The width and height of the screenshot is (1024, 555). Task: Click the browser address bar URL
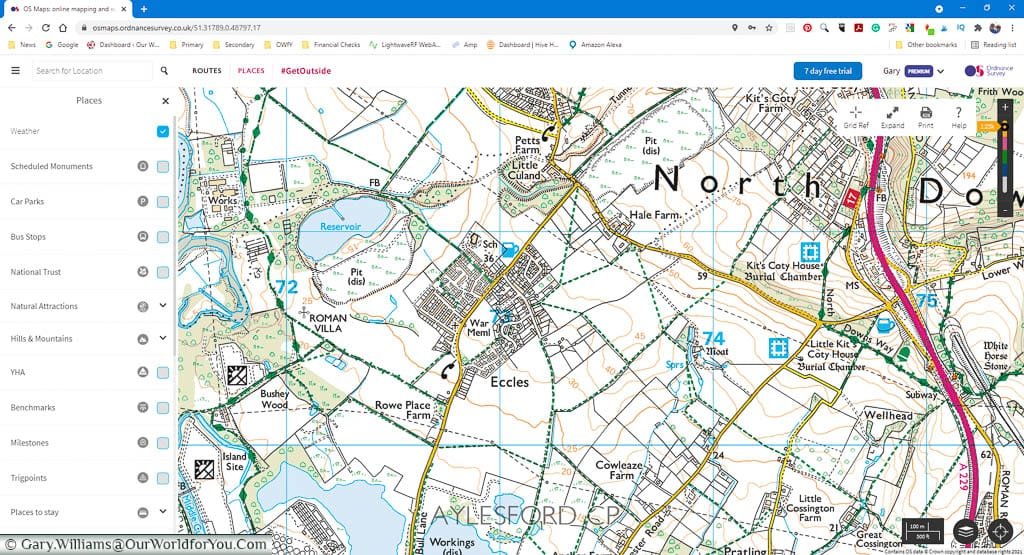176,28
